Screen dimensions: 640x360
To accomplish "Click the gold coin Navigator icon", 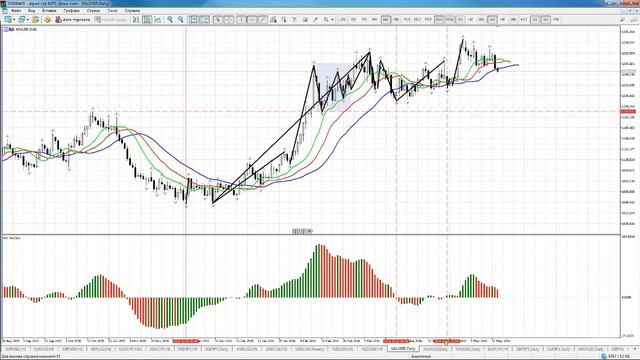I will pyautogui.click(x=48, y=20).
